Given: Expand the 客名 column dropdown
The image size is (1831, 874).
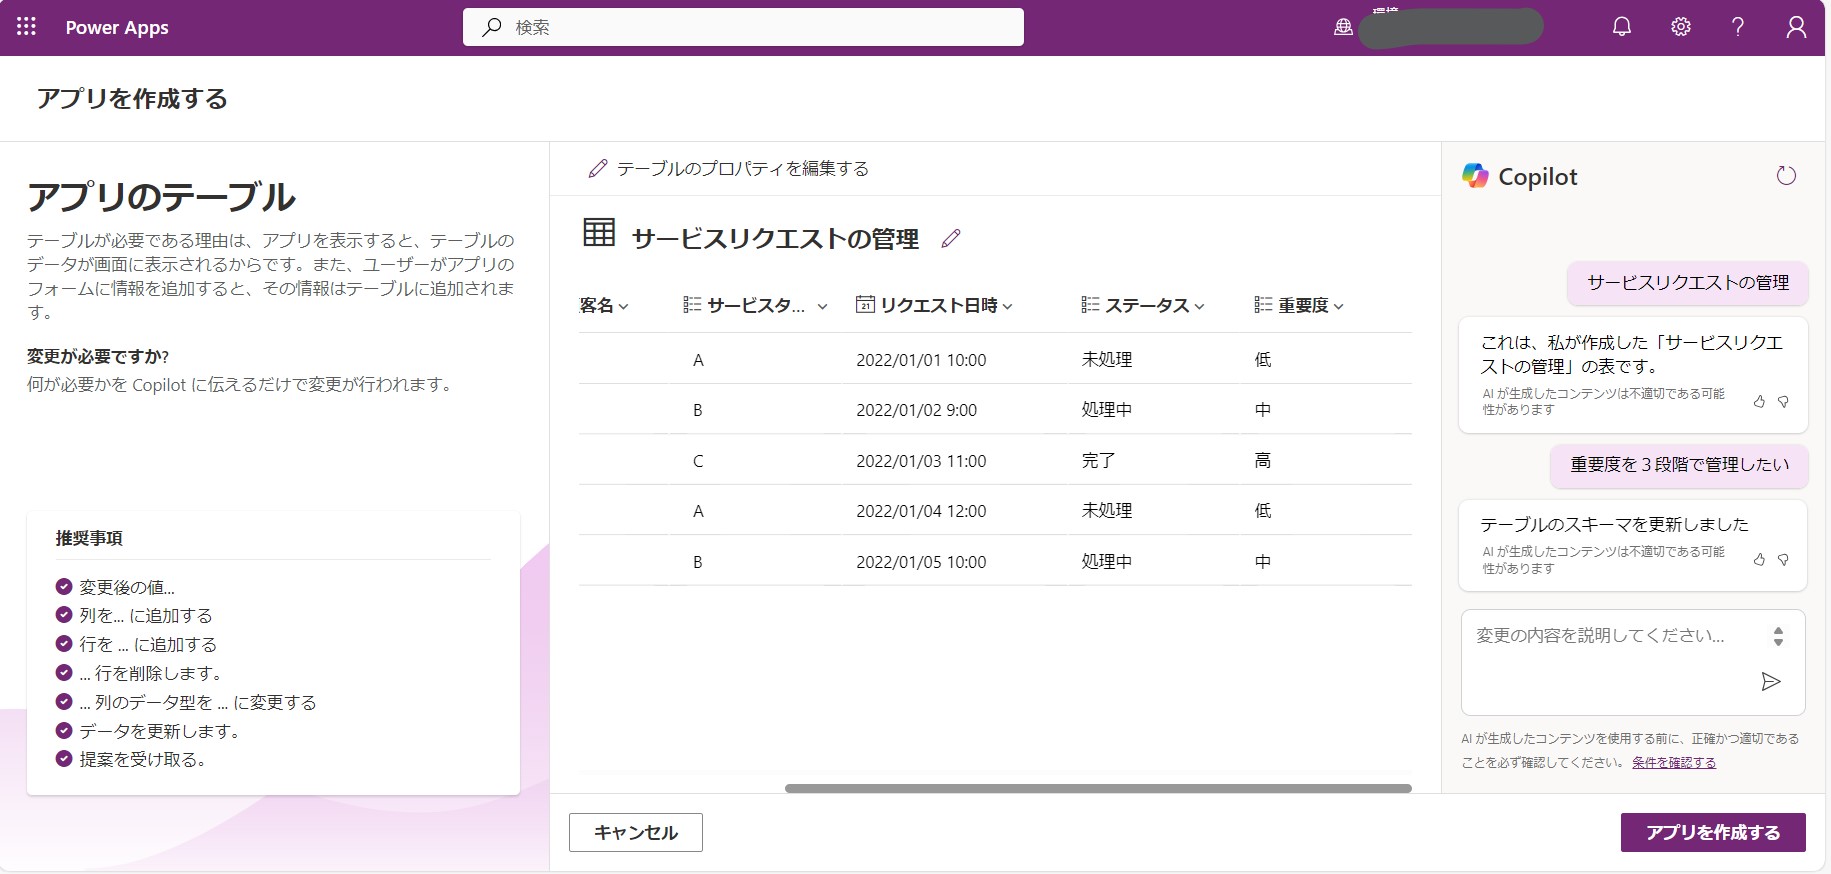Looking at the screenshot, I should 624,307.
